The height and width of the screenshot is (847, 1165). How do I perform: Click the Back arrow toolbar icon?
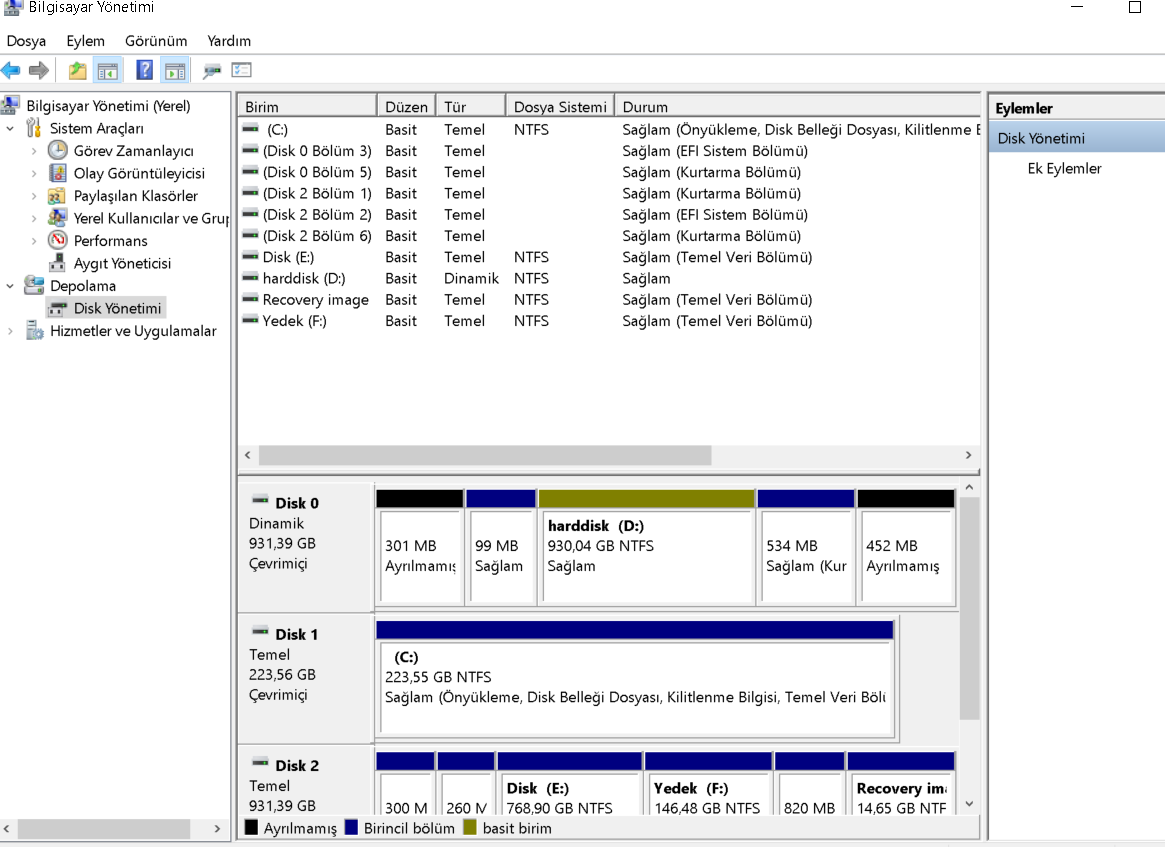point(10,71)
